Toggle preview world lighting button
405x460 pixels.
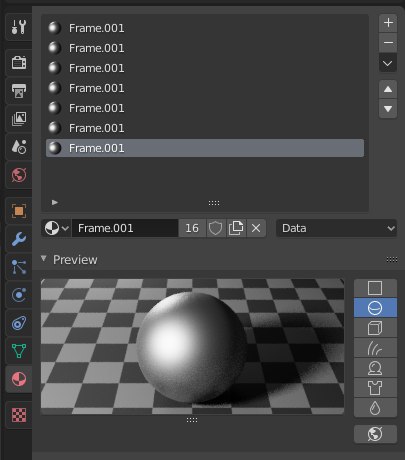pos(375,434)
